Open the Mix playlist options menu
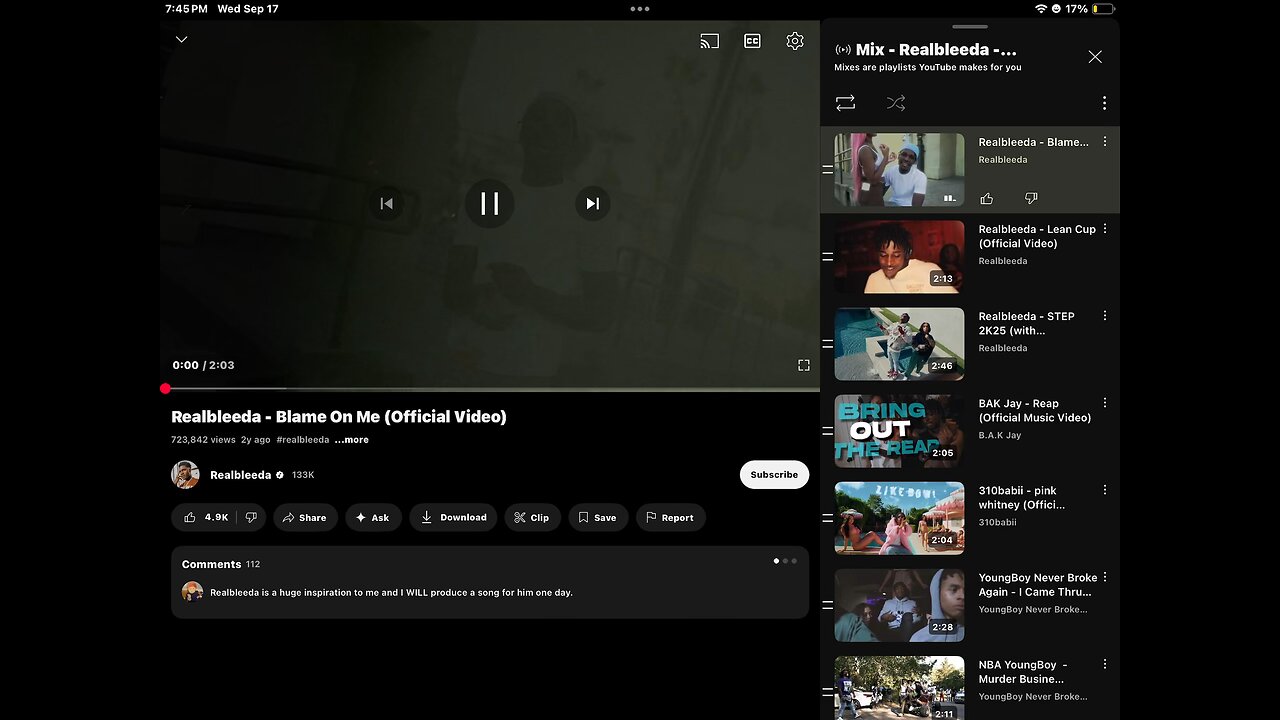The width and height of the screenshot is (1280, 720). [x=1104, y=103]
